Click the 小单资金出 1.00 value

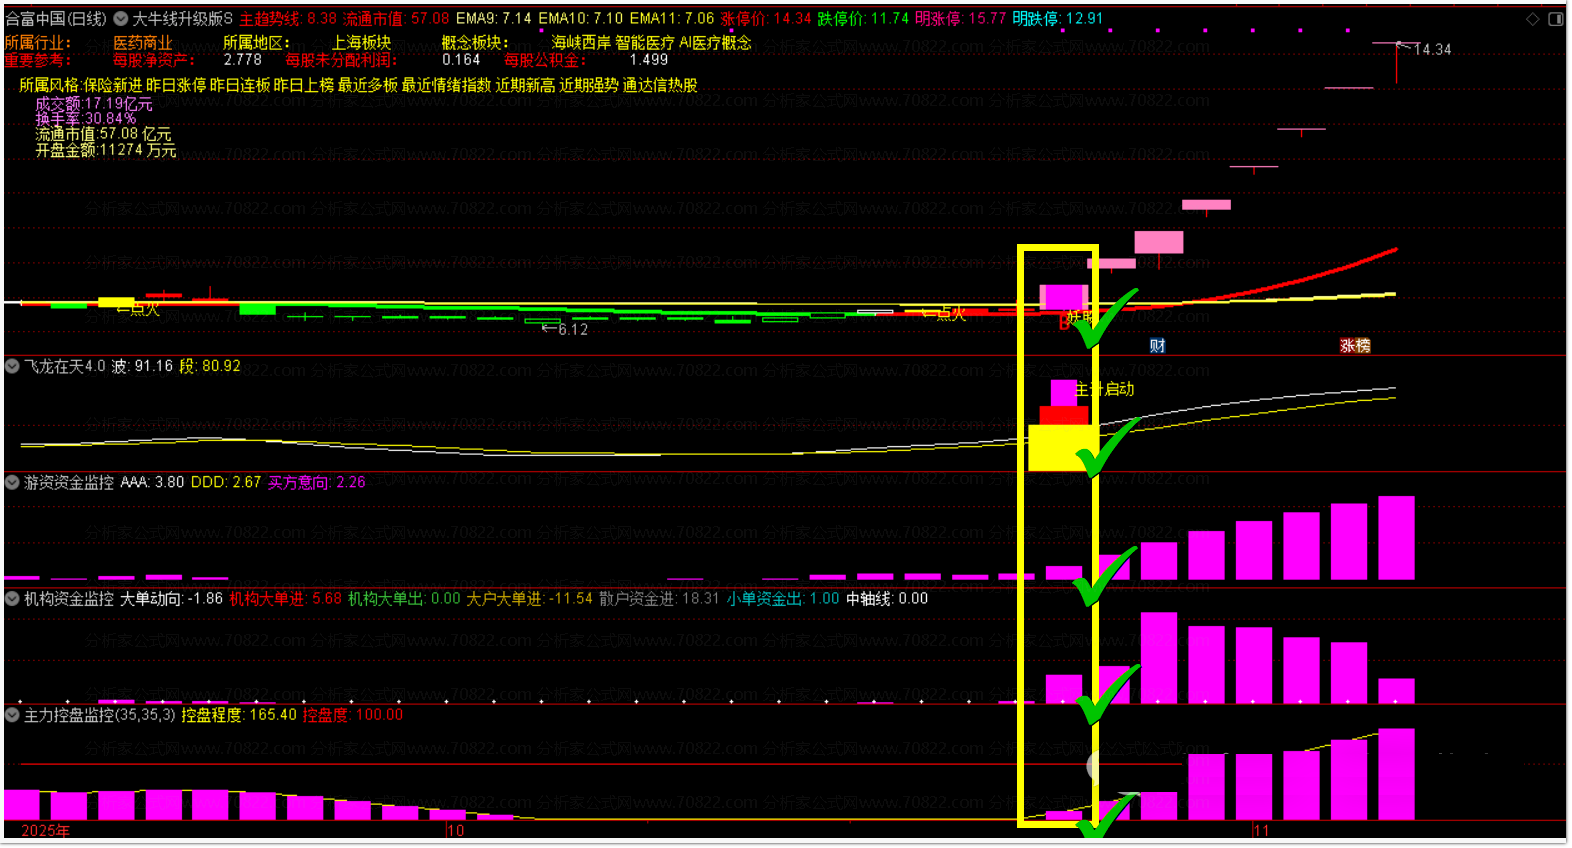(783, 598)
